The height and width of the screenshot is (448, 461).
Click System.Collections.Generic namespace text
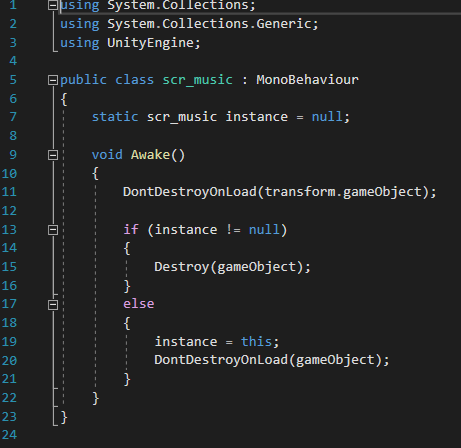click(209, 24)
